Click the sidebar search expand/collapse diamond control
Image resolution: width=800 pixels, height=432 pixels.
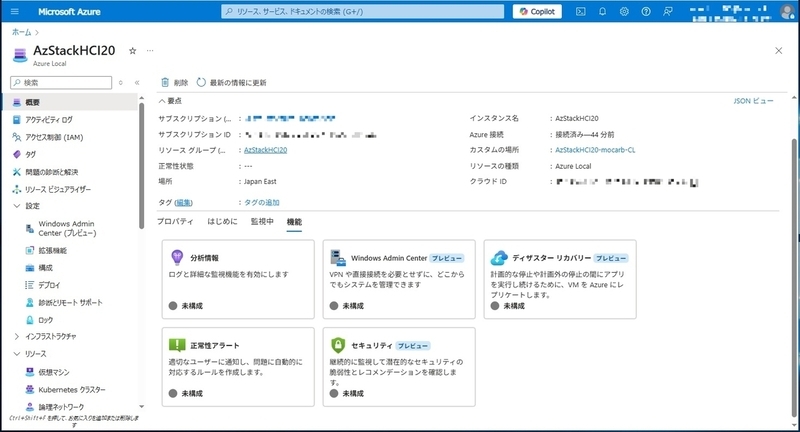click(x=121, y=83)
